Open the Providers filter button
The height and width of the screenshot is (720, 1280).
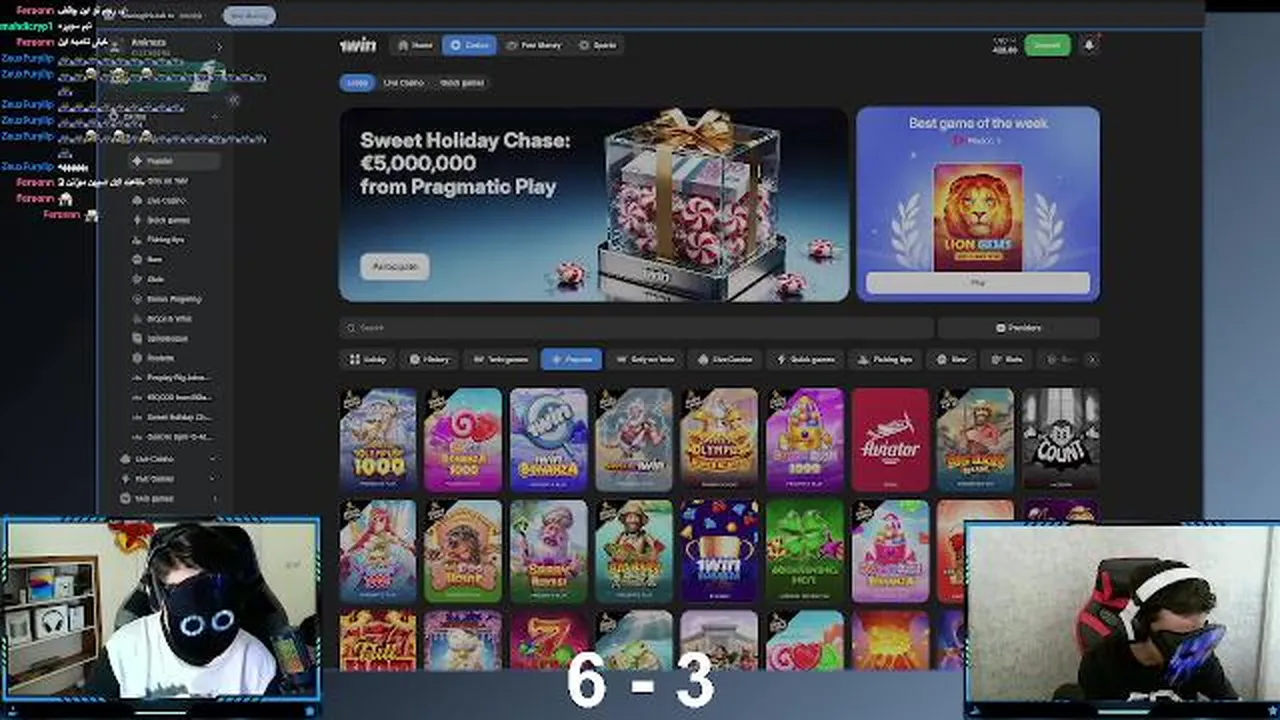click(x=1018, y=328)
